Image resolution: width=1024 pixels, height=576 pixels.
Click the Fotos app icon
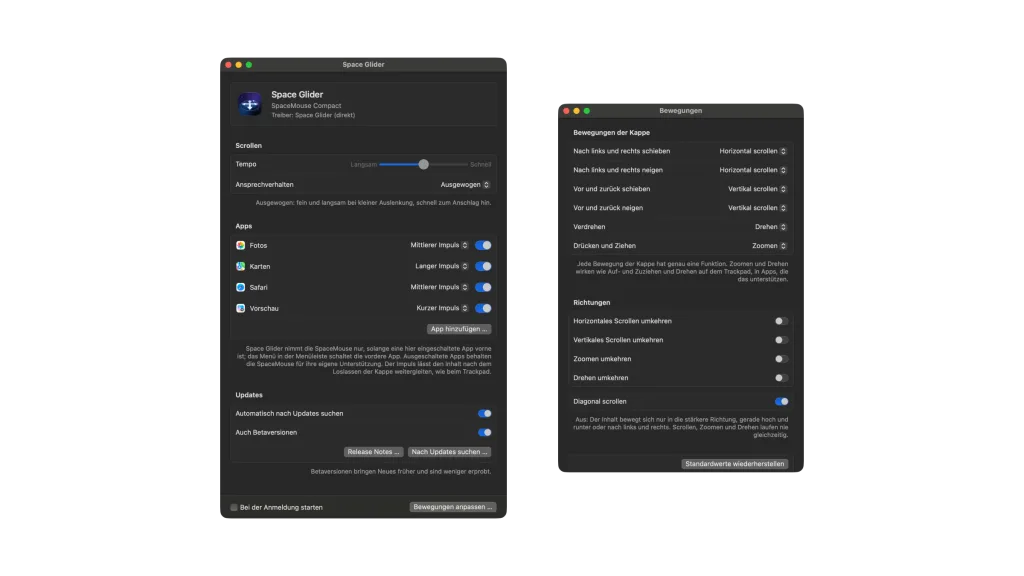[240, 246]
